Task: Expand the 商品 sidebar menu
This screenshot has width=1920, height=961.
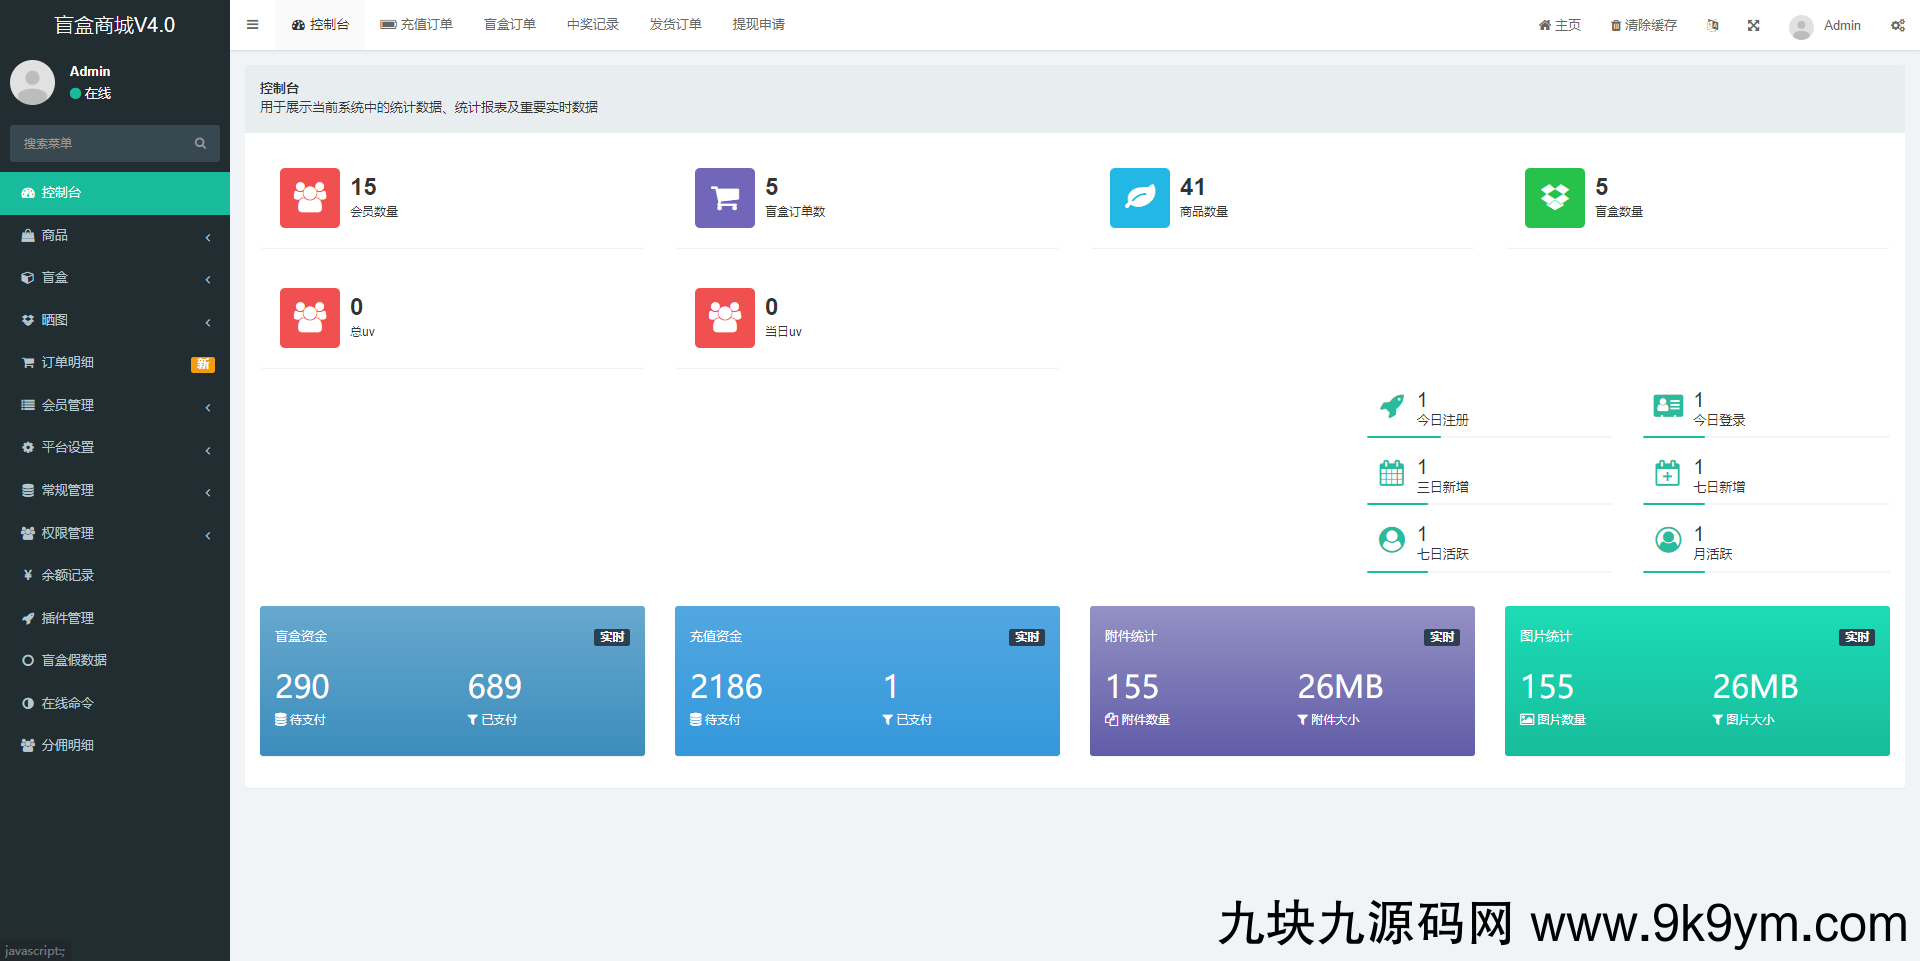Action: click(x=115, y=236)
